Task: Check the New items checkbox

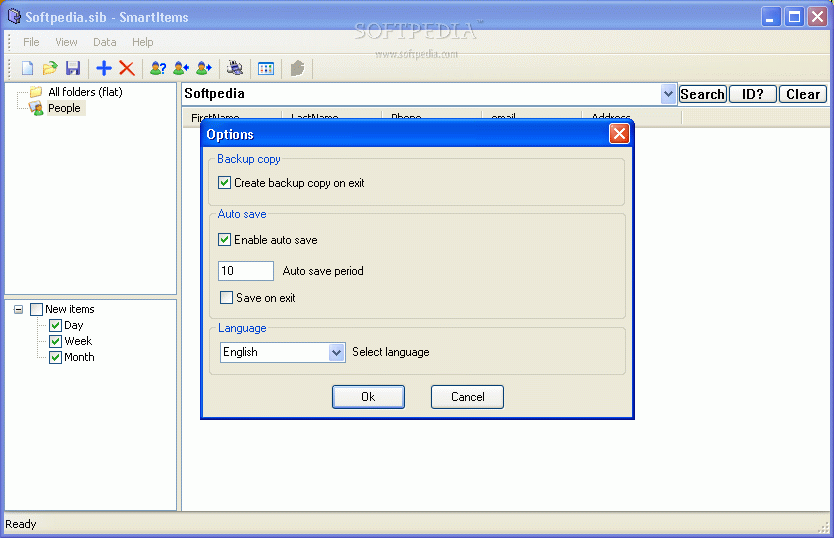Action: [x=36, y=309]
